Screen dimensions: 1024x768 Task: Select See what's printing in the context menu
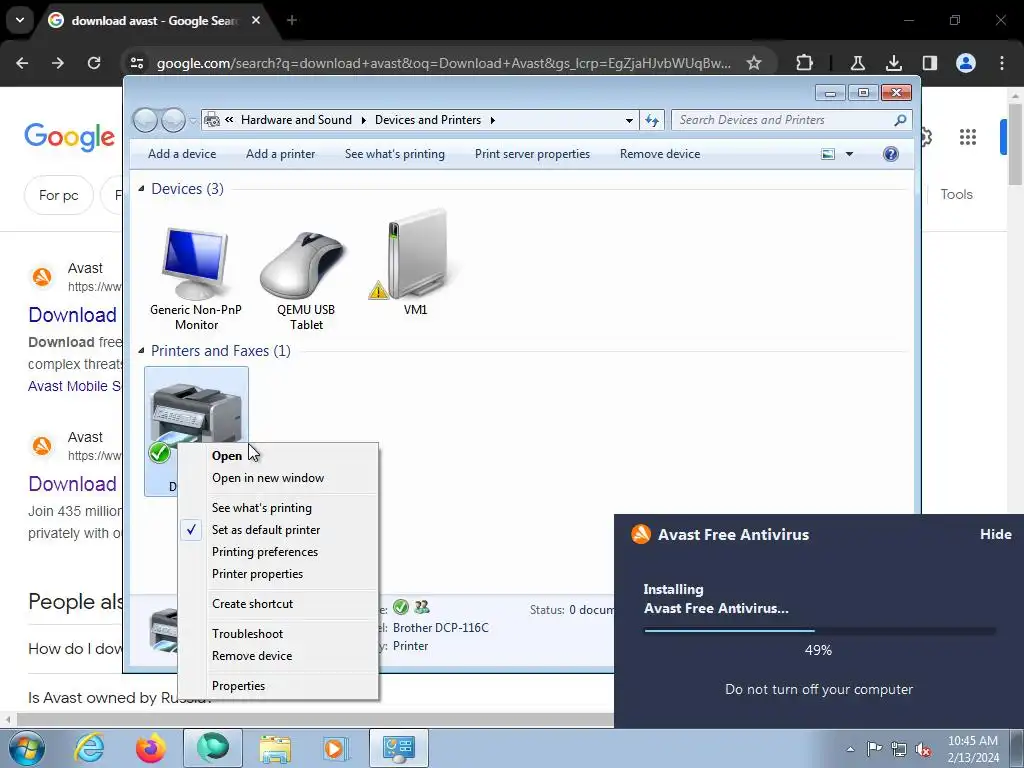click(261, 508)
